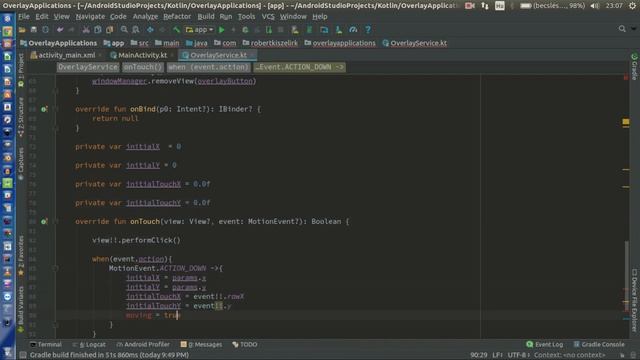Open the Context selector in status bar
The image size is (640, 360).
[570, 355]
